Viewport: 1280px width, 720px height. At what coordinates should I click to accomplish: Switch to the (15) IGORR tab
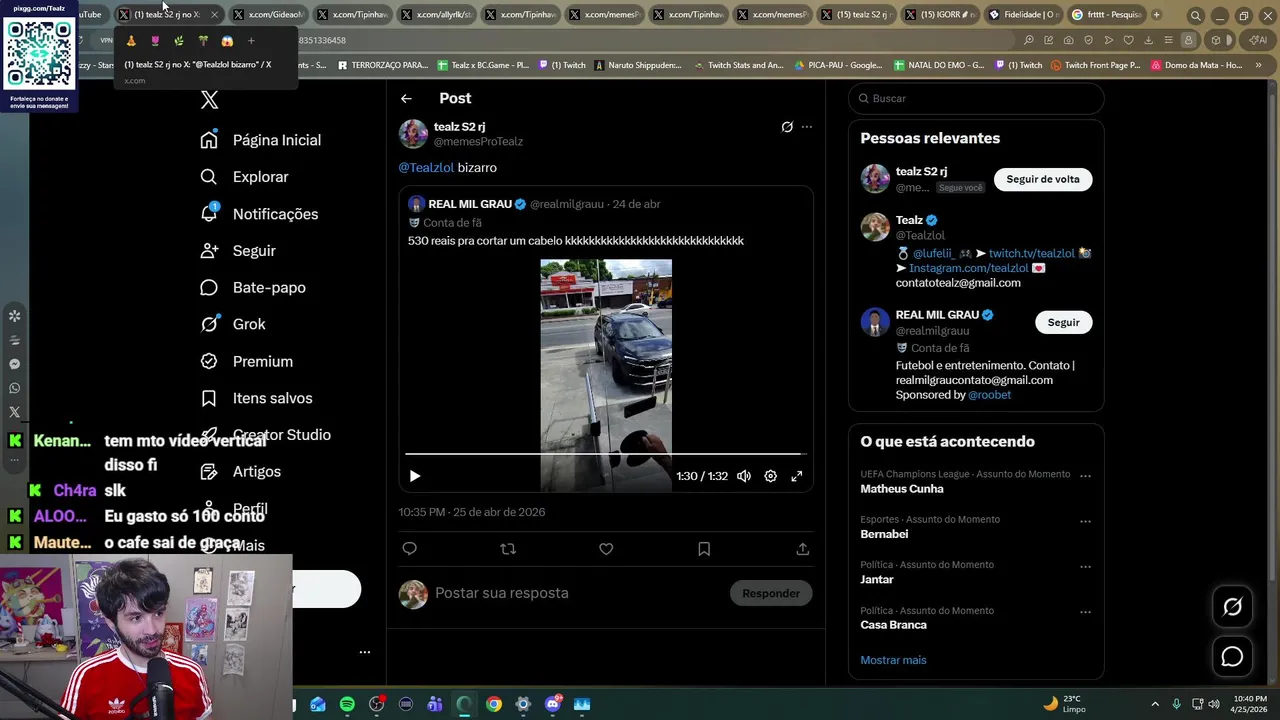click(x=938, y=15)
